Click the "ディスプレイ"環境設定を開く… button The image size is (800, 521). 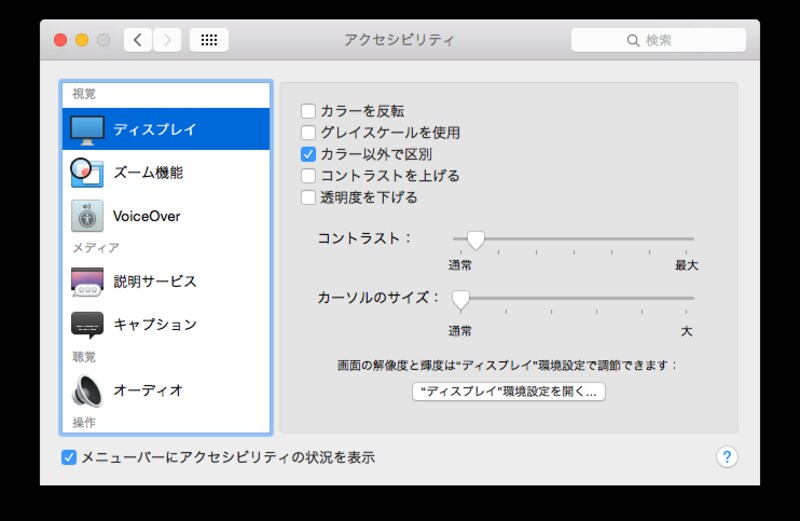[509, 391]
